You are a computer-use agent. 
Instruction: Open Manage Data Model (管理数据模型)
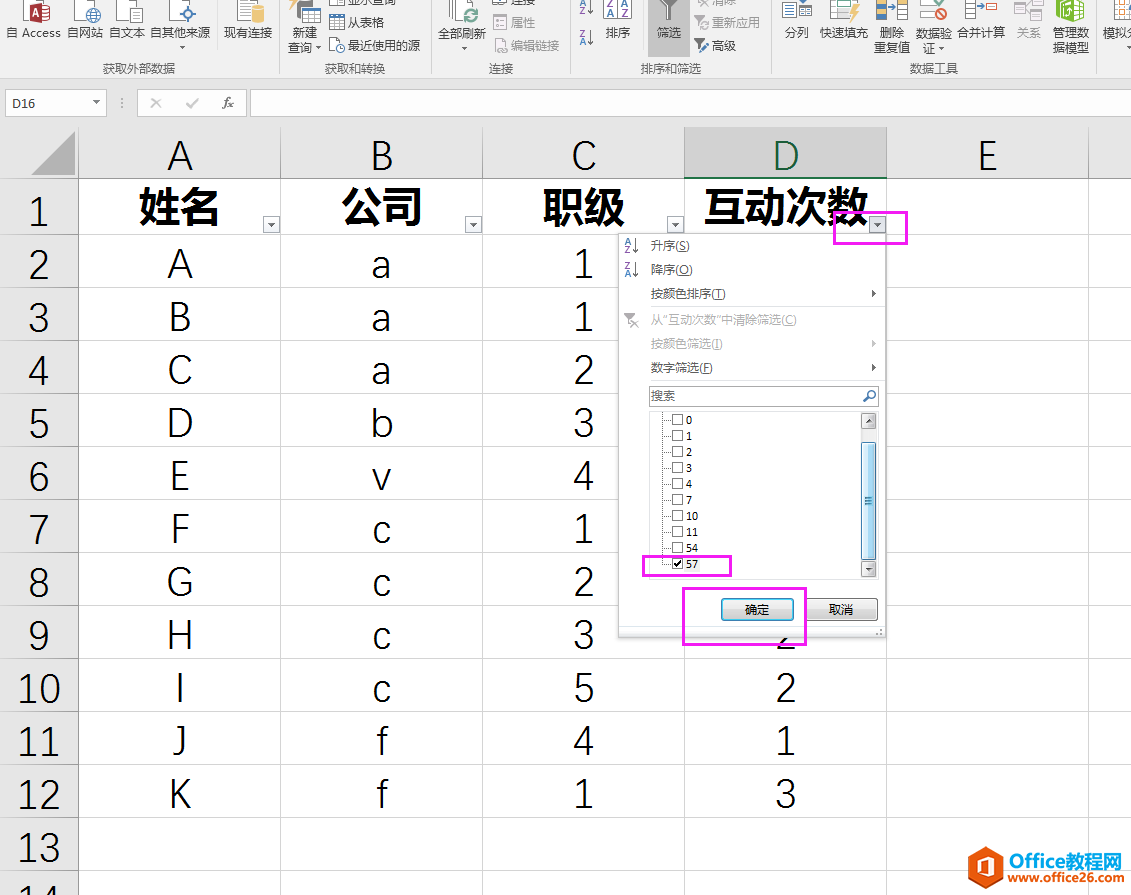coord(1070,27)
